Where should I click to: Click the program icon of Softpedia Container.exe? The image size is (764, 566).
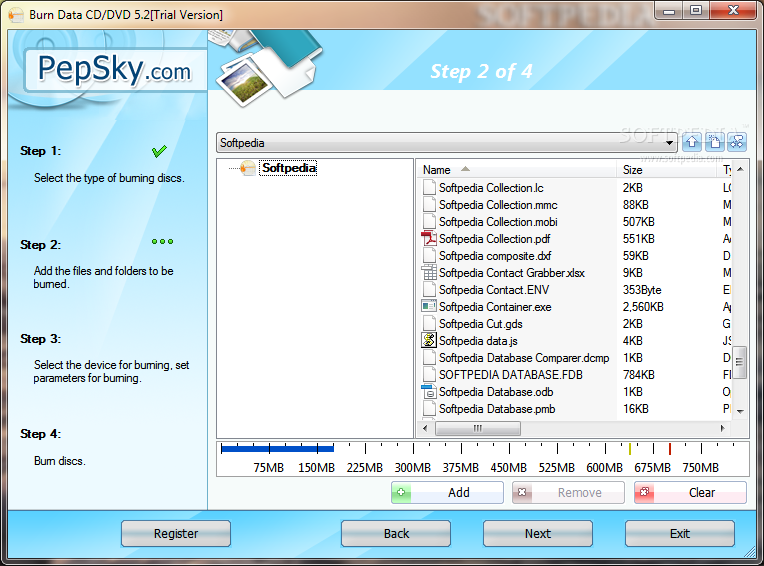(429, 307)
